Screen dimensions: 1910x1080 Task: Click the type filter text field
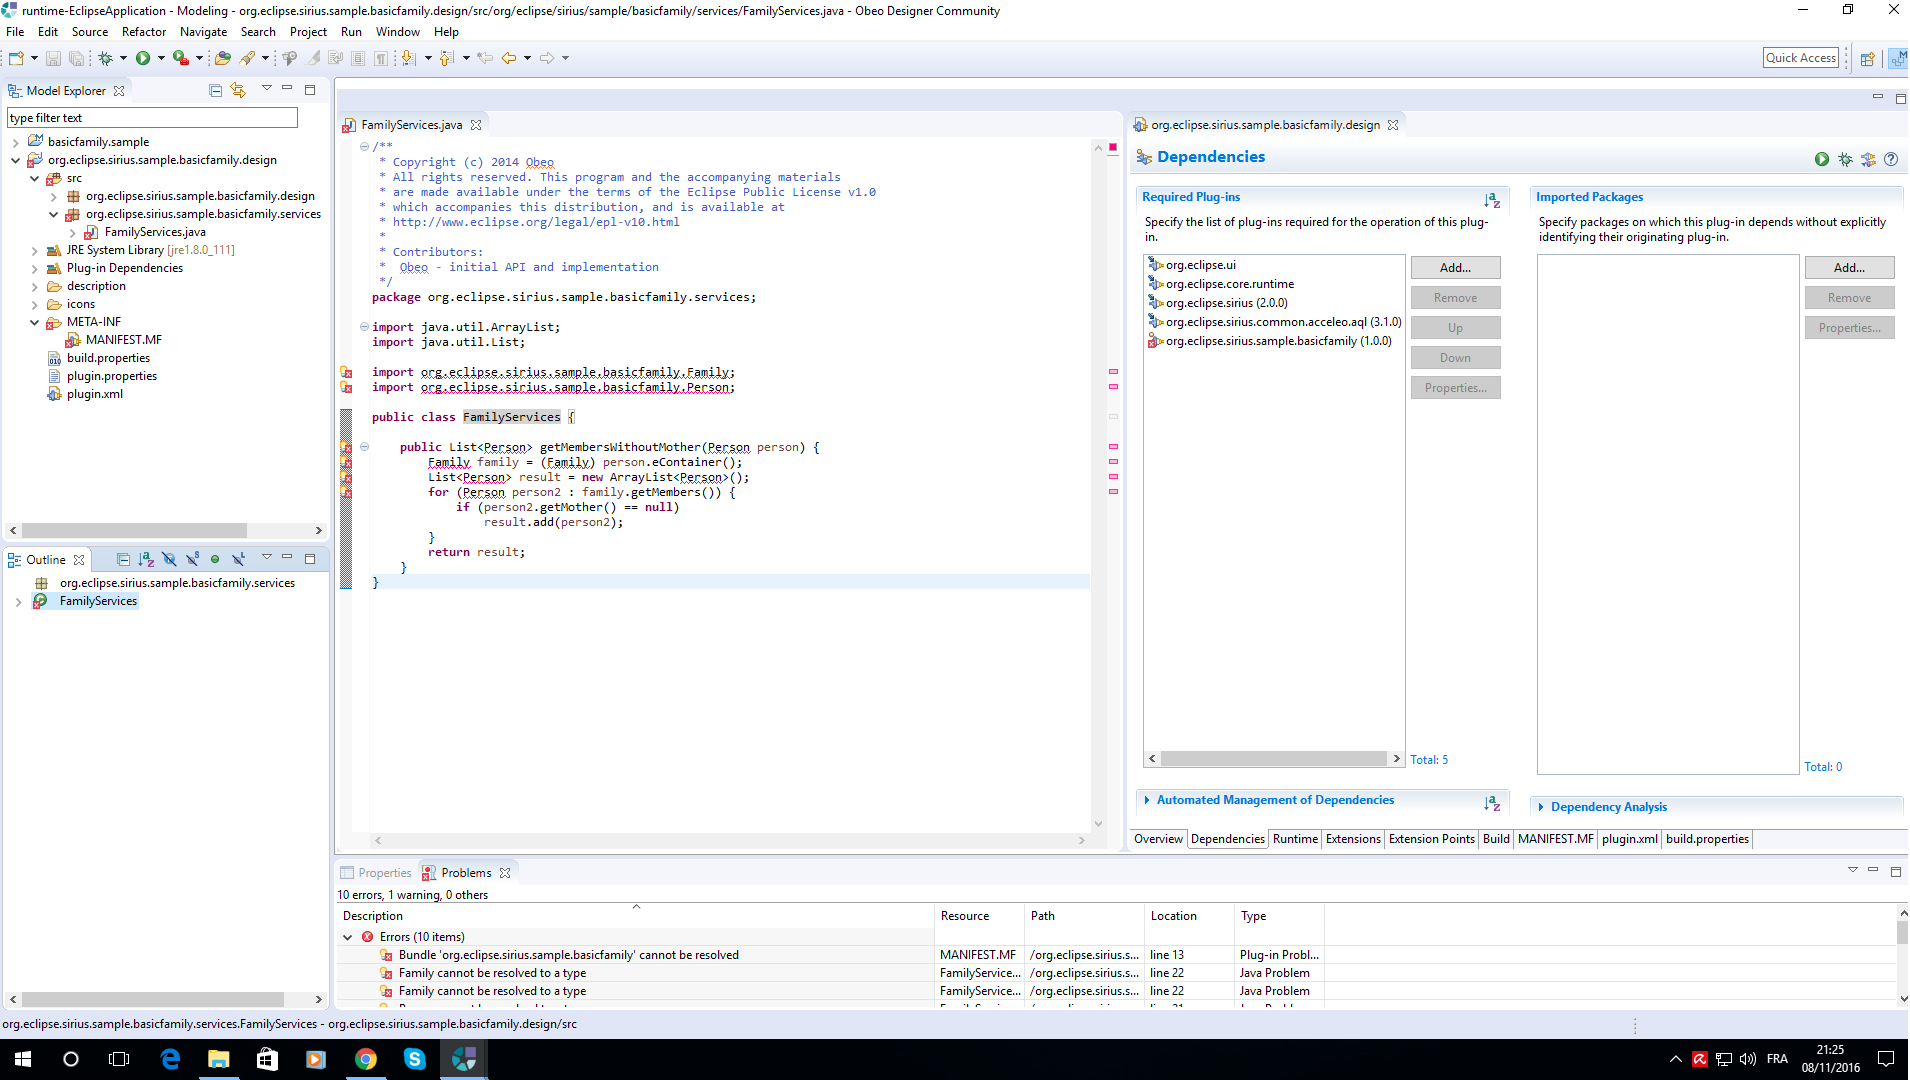tap(152, 118)
